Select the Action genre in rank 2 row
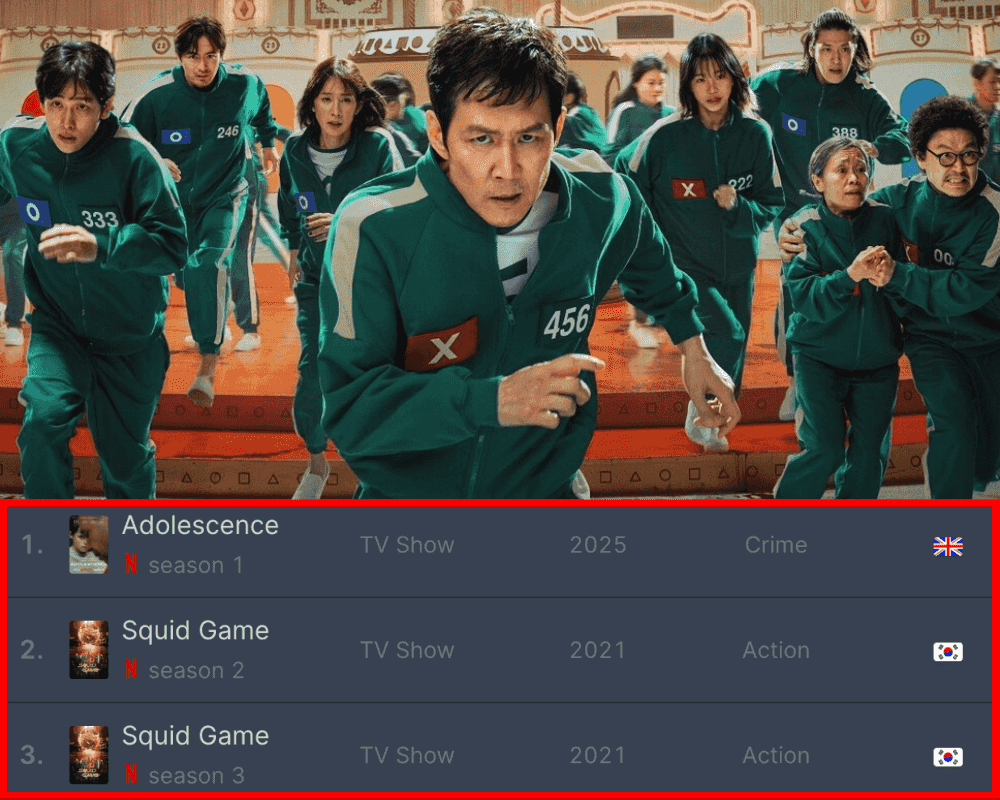This screenshot has width=1000, height=800. 776,650
